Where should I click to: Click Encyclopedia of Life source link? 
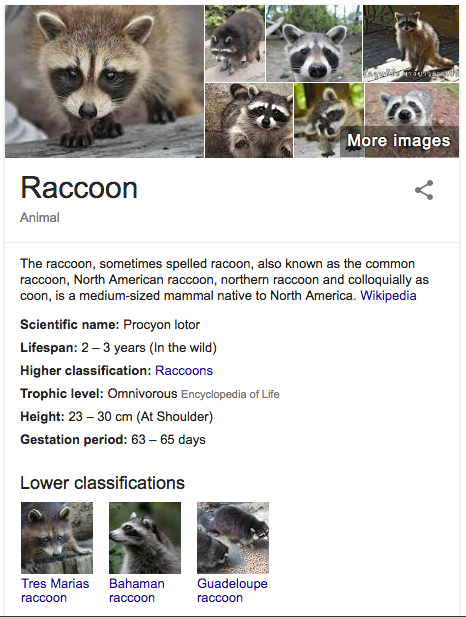click(230, 394)
